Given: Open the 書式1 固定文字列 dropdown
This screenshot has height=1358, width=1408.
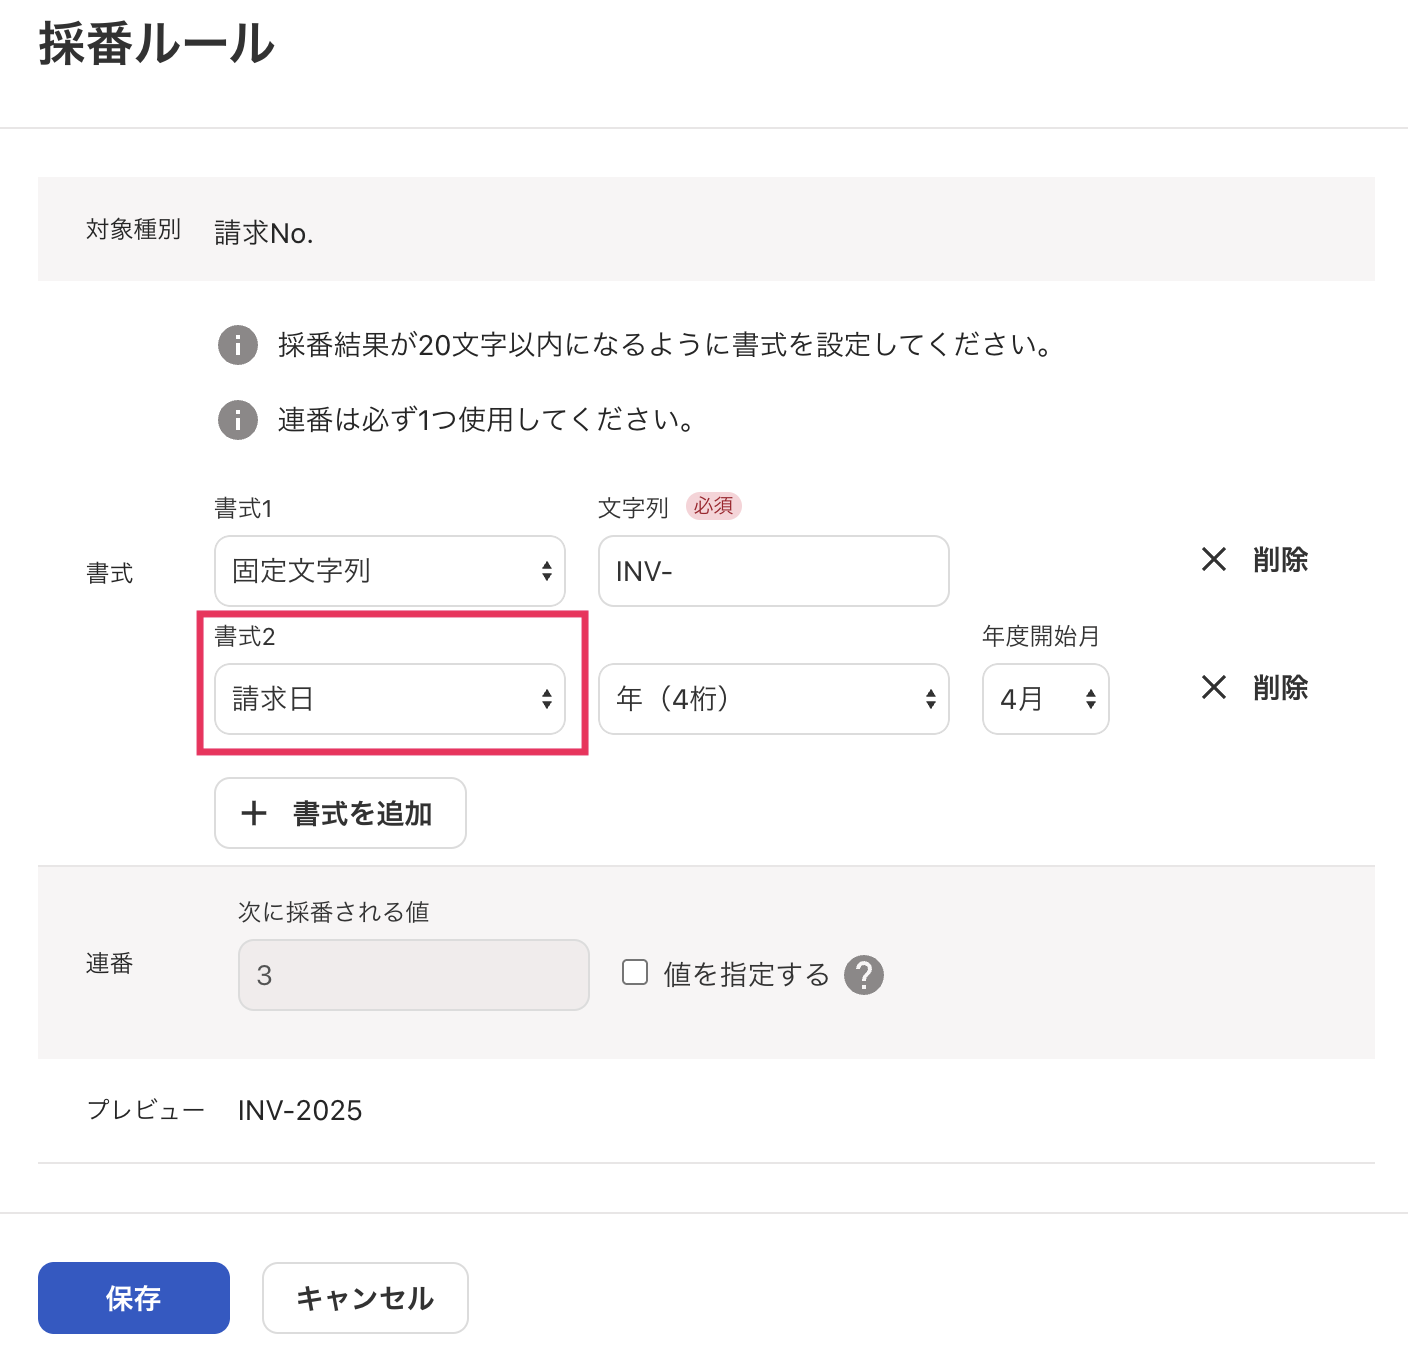Looking at the screenshot, I should (x=390, y=571).
